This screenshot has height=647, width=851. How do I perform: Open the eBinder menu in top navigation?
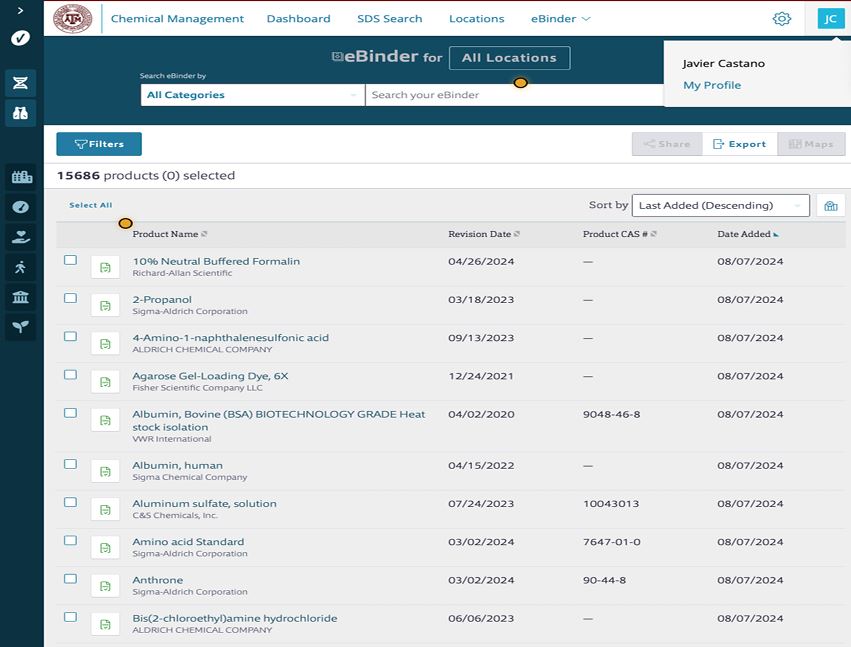(x=561, y=19)
